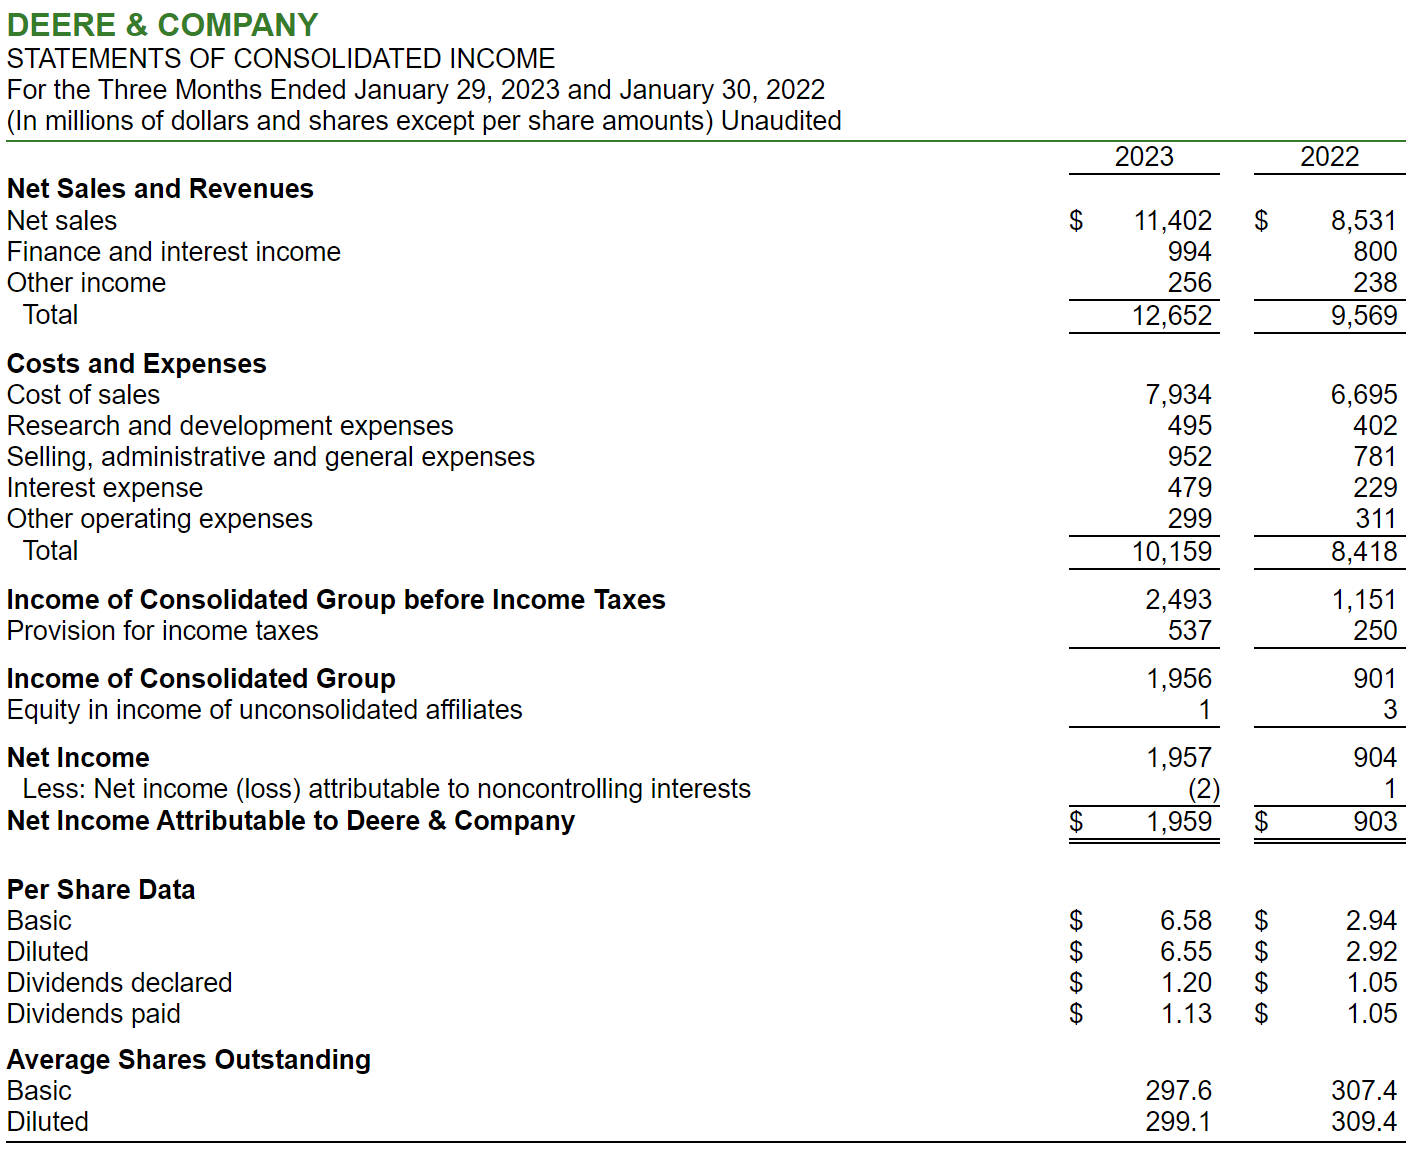Viewport: 1413px width, 1149px height.
Task: Click Income of Consolidated Group value 901
Action: (1375, 678)
